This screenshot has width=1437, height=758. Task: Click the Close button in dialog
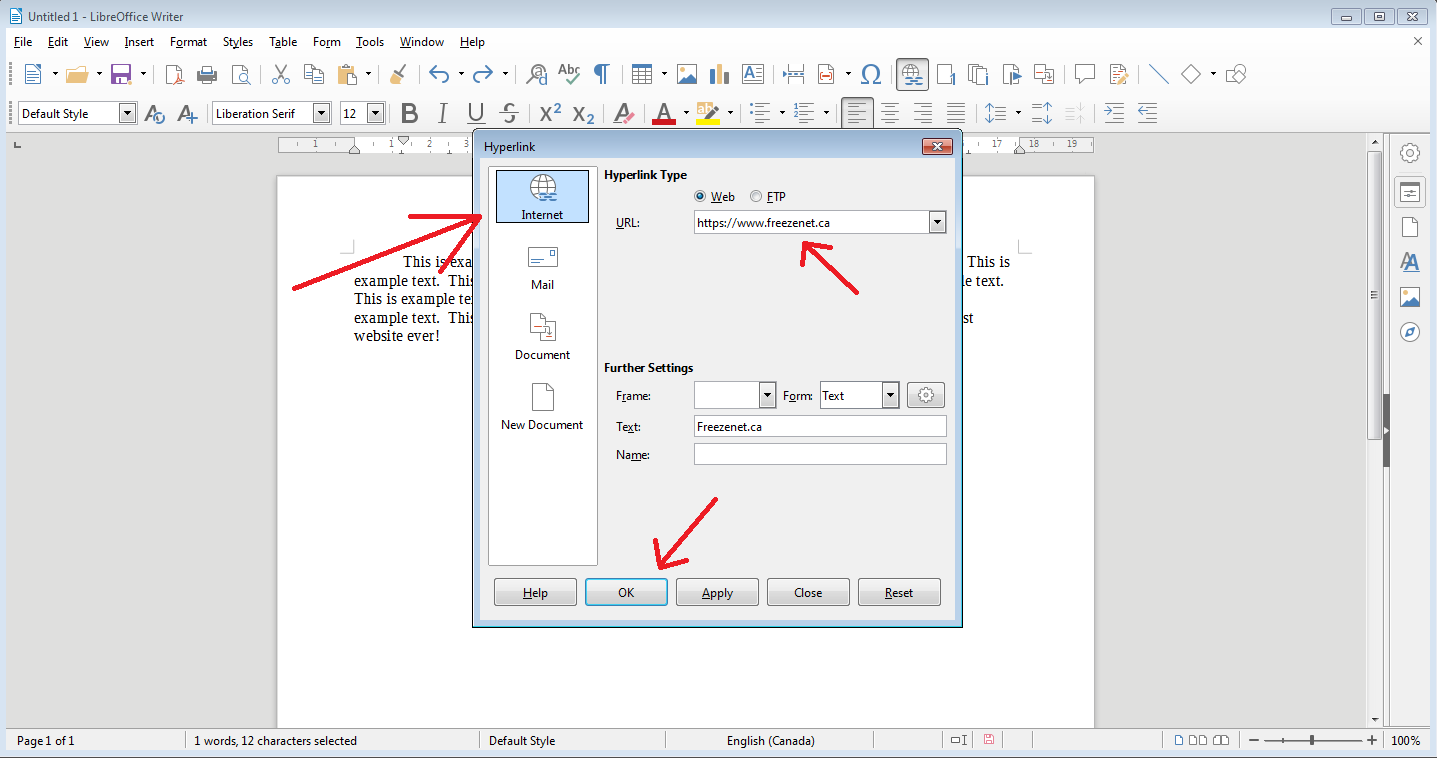pos(808,592)
